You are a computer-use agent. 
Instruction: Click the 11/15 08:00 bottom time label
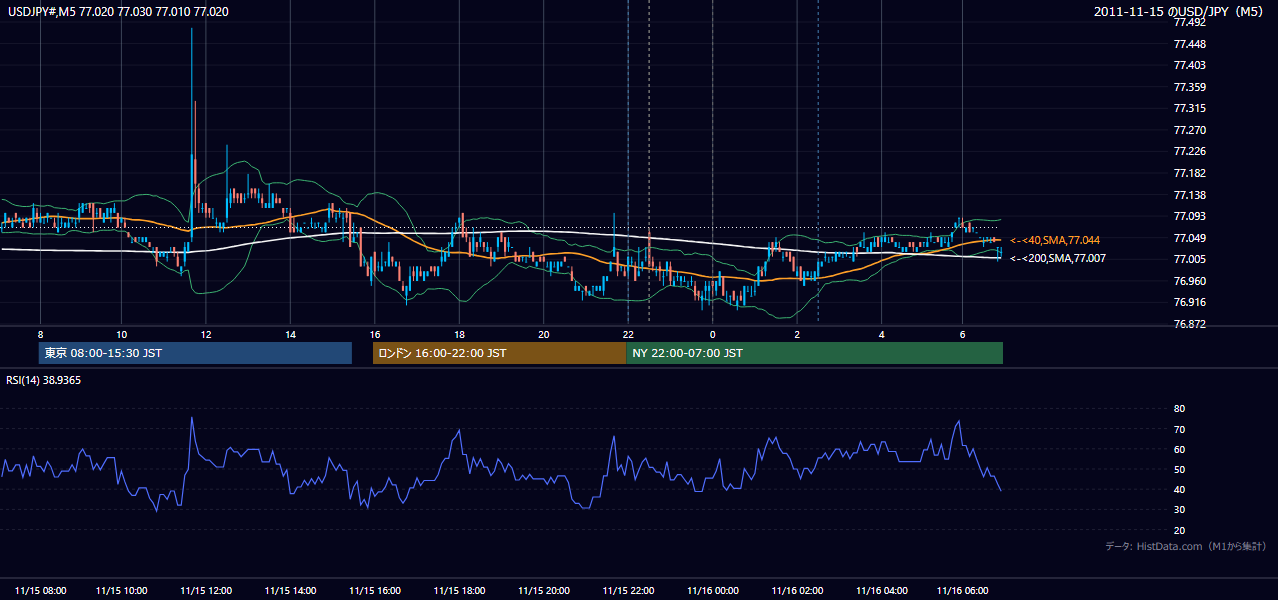click(41, 591)
